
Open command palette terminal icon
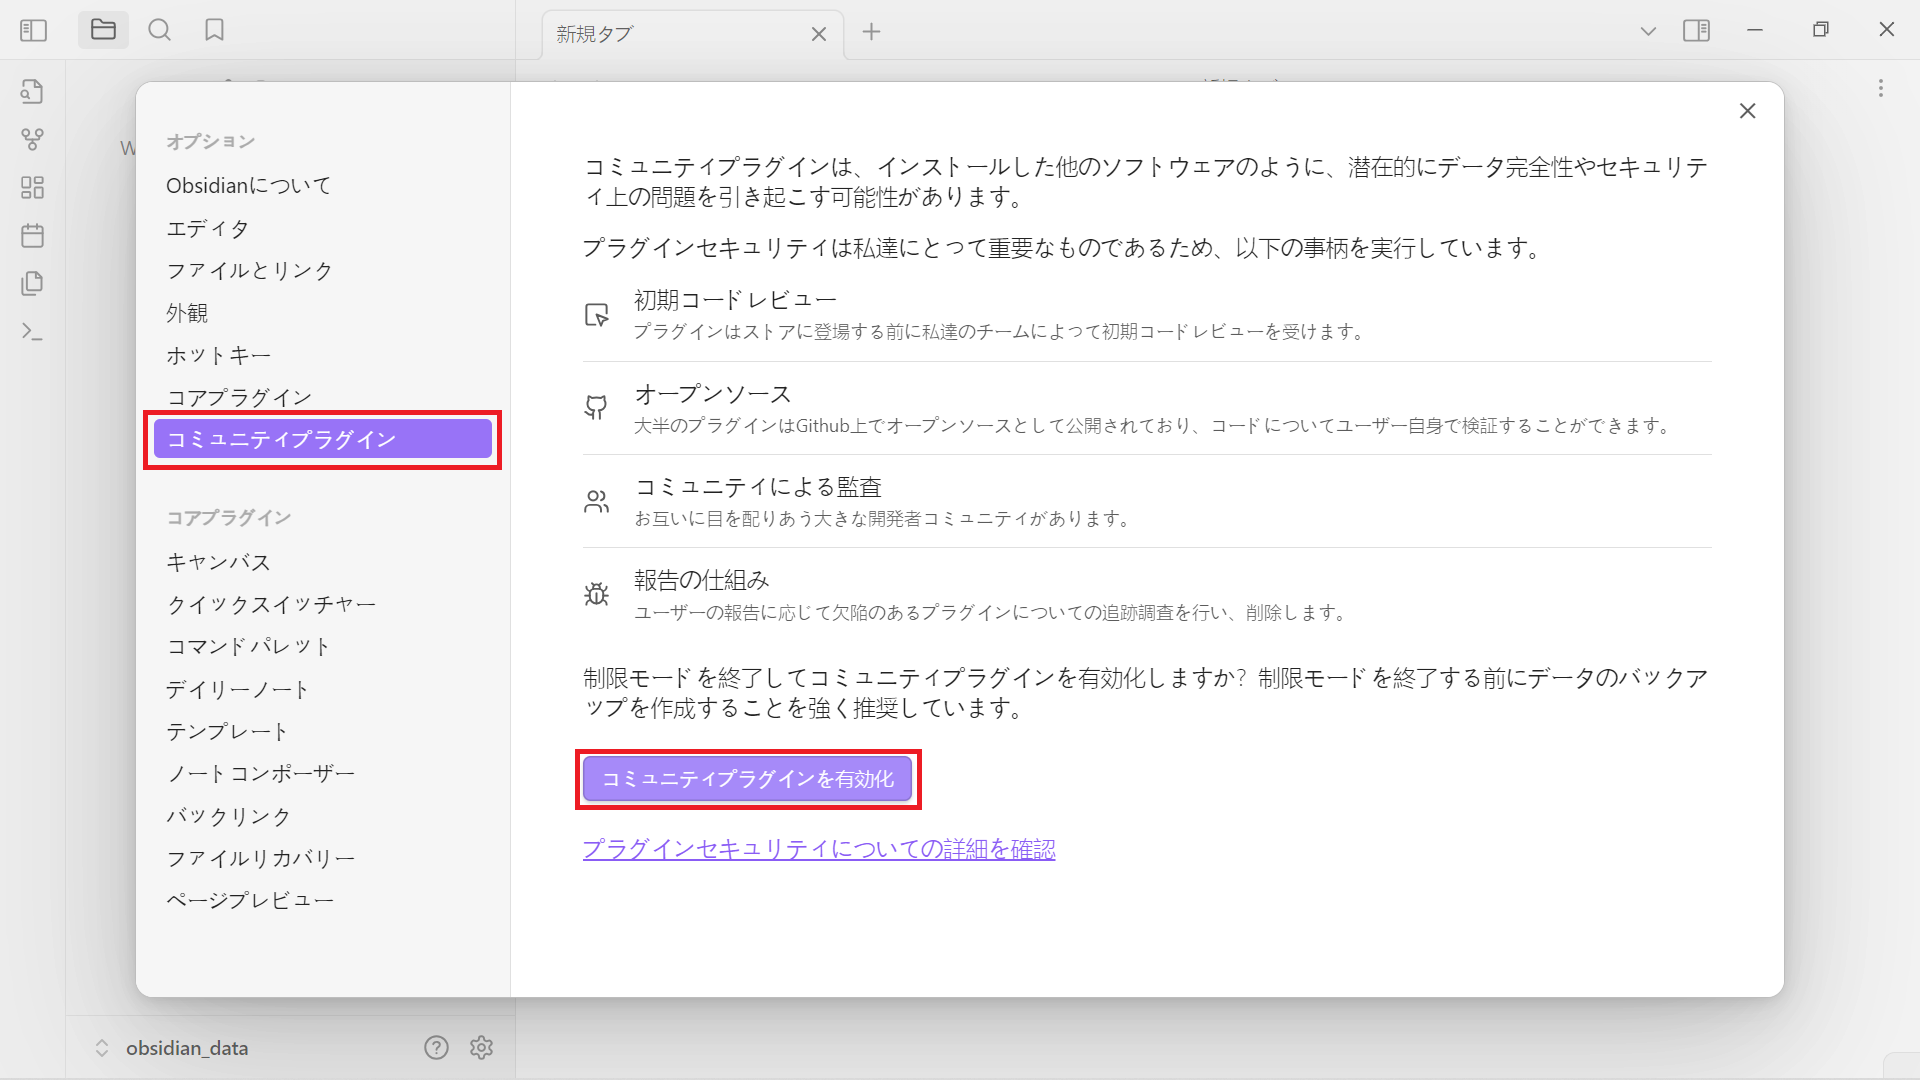click(x=32, y=331)
